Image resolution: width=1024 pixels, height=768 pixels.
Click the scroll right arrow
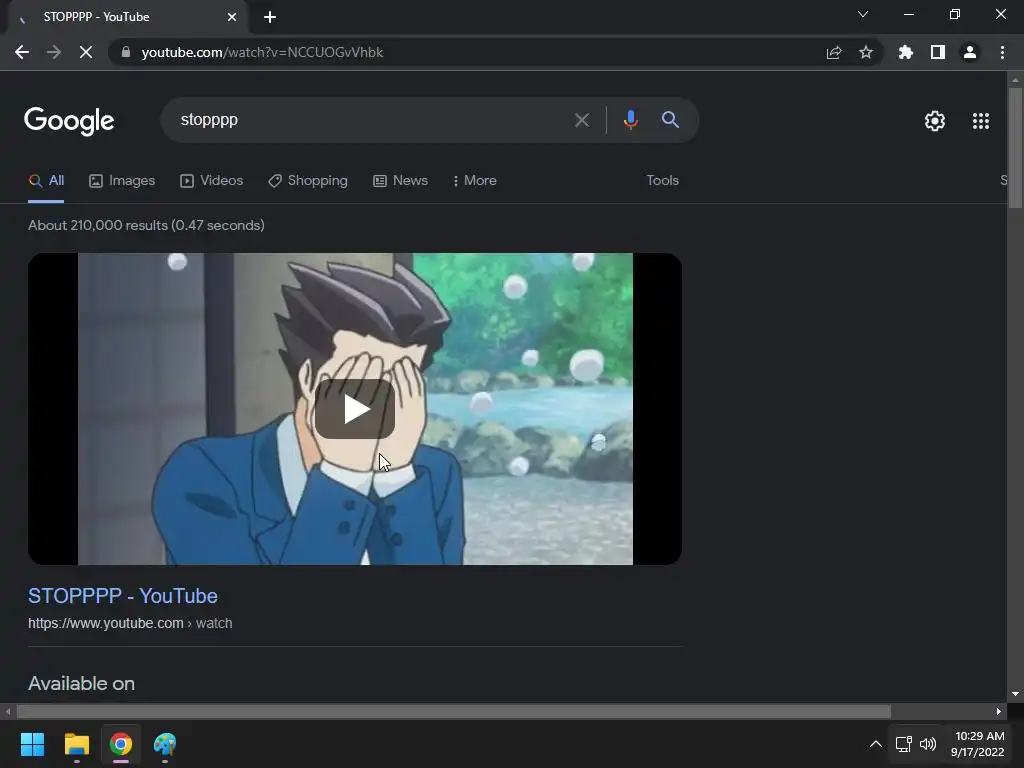click(999, 711)
